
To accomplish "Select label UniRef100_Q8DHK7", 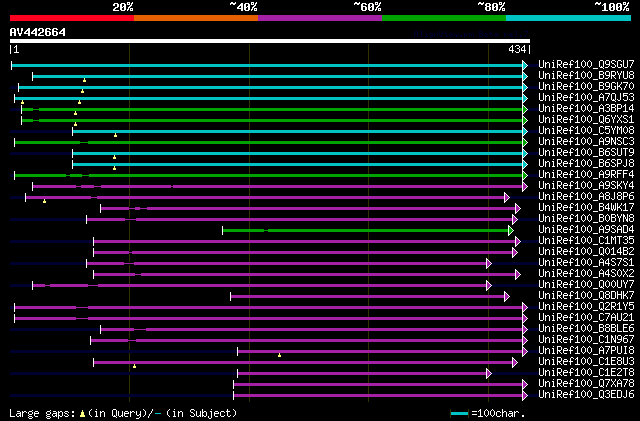I will 586,296.
